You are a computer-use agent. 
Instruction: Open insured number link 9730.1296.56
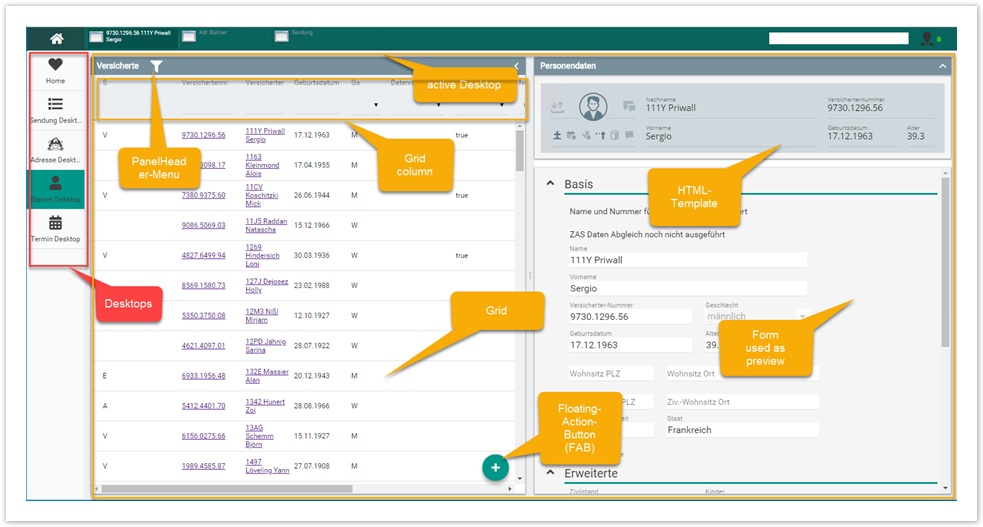203,135
